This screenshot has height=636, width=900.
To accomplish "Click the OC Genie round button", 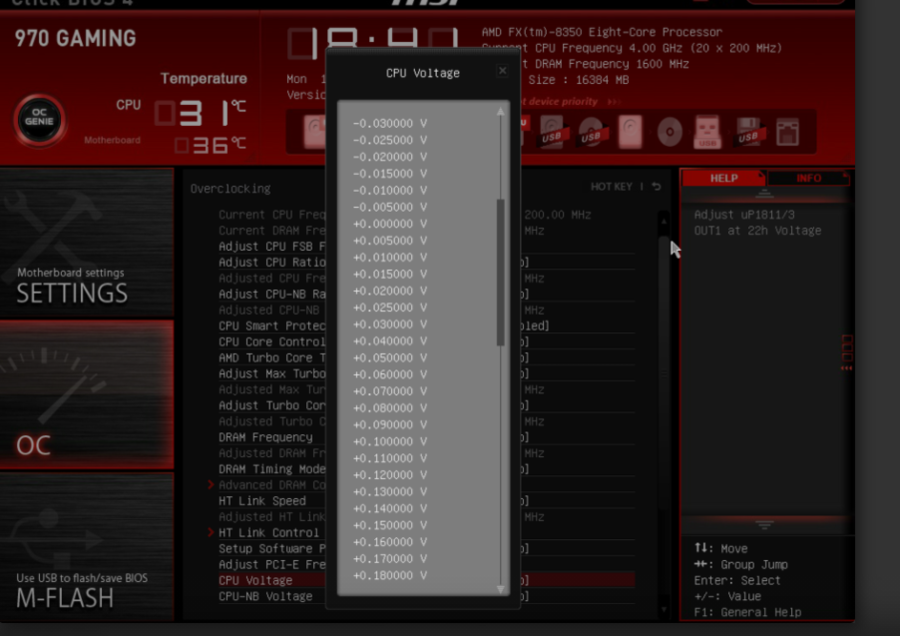I will click(x=39, y=121).
